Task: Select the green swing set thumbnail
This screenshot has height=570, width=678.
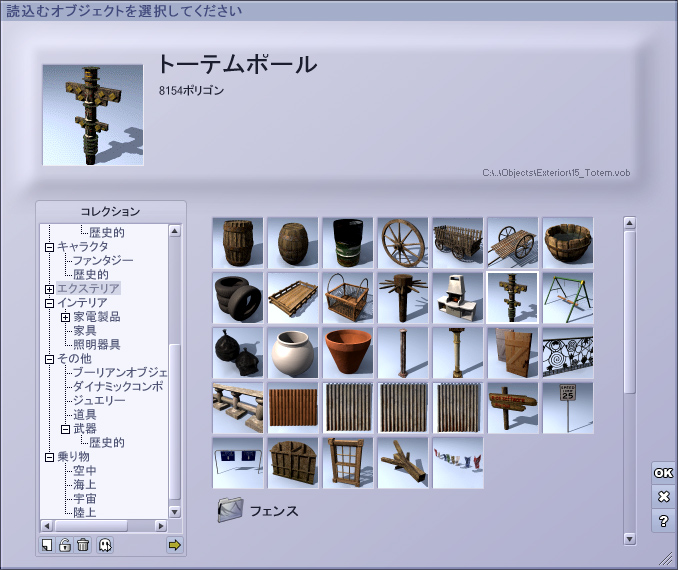Action: pos(568,298)
